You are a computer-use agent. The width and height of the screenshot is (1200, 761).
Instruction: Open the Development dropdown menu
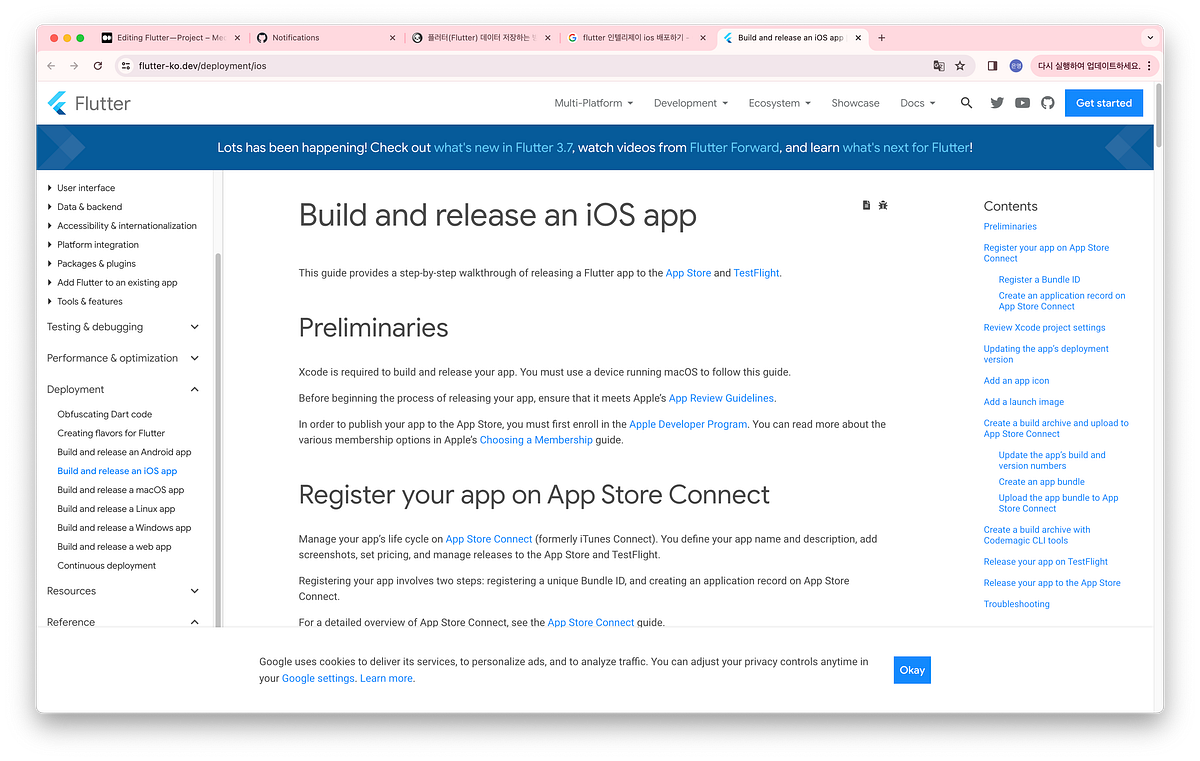click(x=691, y=103)
